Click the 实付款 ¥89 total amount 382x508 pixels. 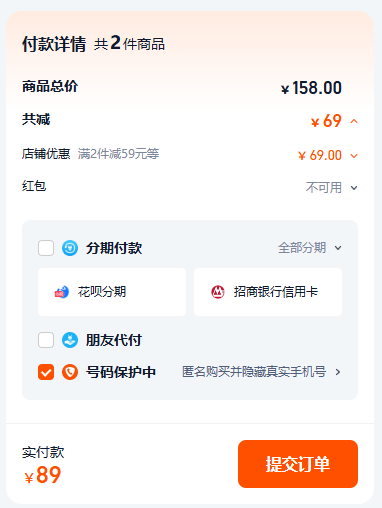[43, 475]
